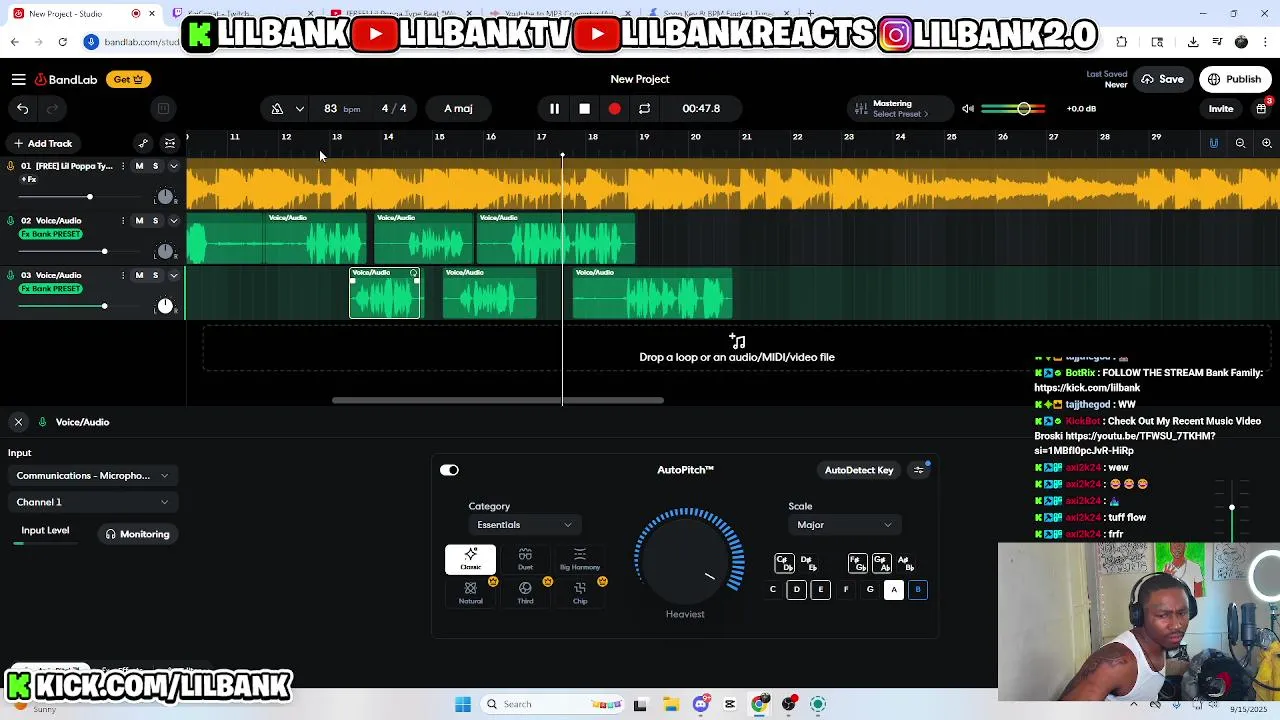
Task: Click the Get membership button
Action: 128,79
